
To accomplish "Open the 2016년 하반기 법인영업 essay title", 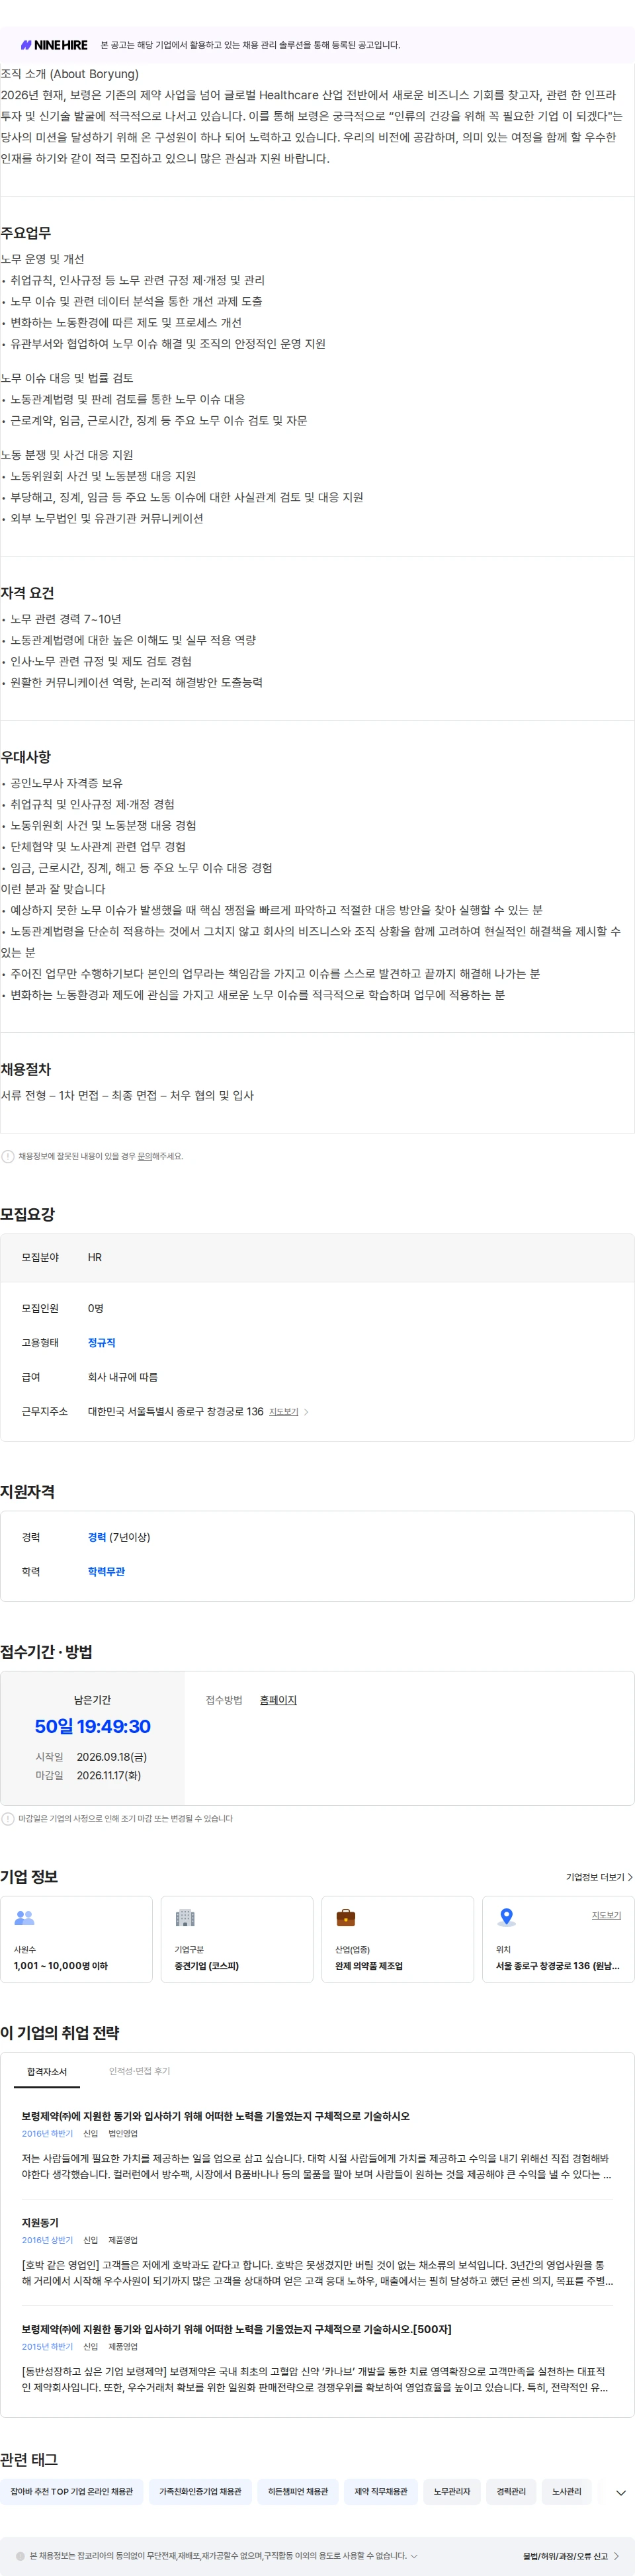I will [216, 2116].
